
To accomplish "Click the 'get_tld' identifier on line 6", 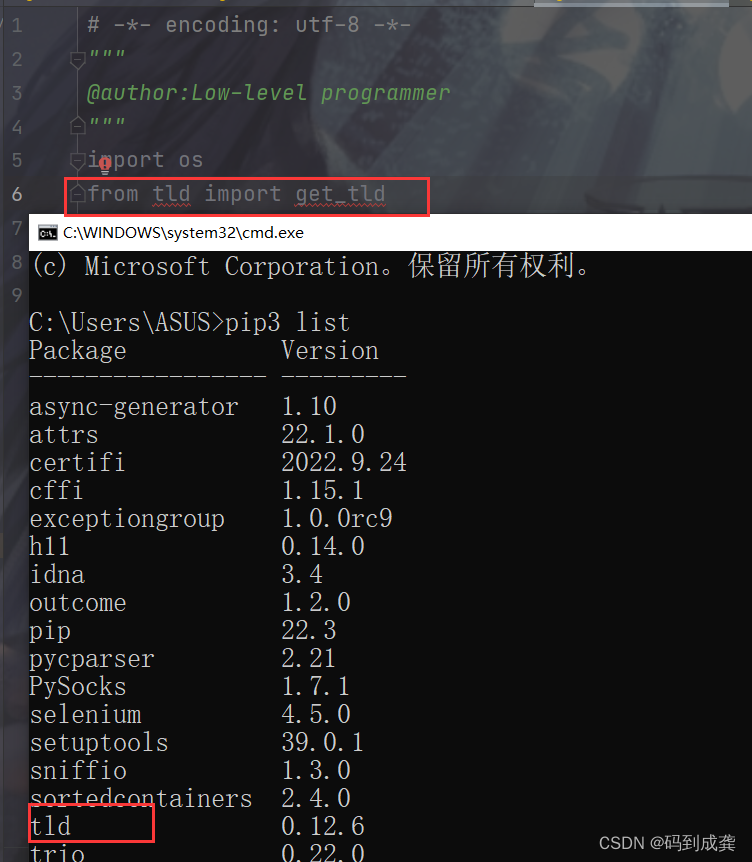I will (x=340, y=194).
